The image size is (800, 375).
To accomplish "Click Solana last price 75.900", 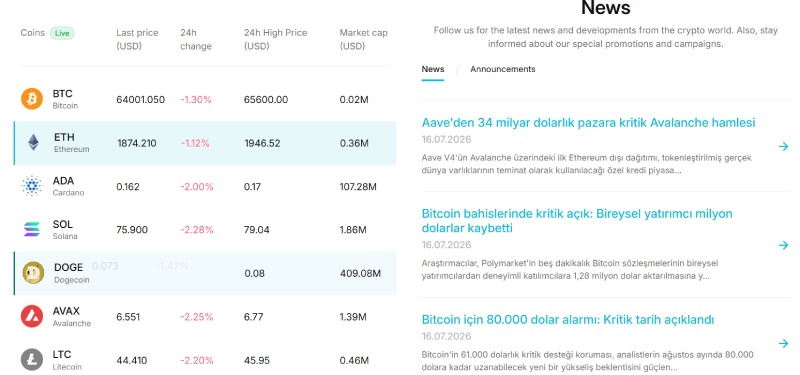I will click(132, 230).
